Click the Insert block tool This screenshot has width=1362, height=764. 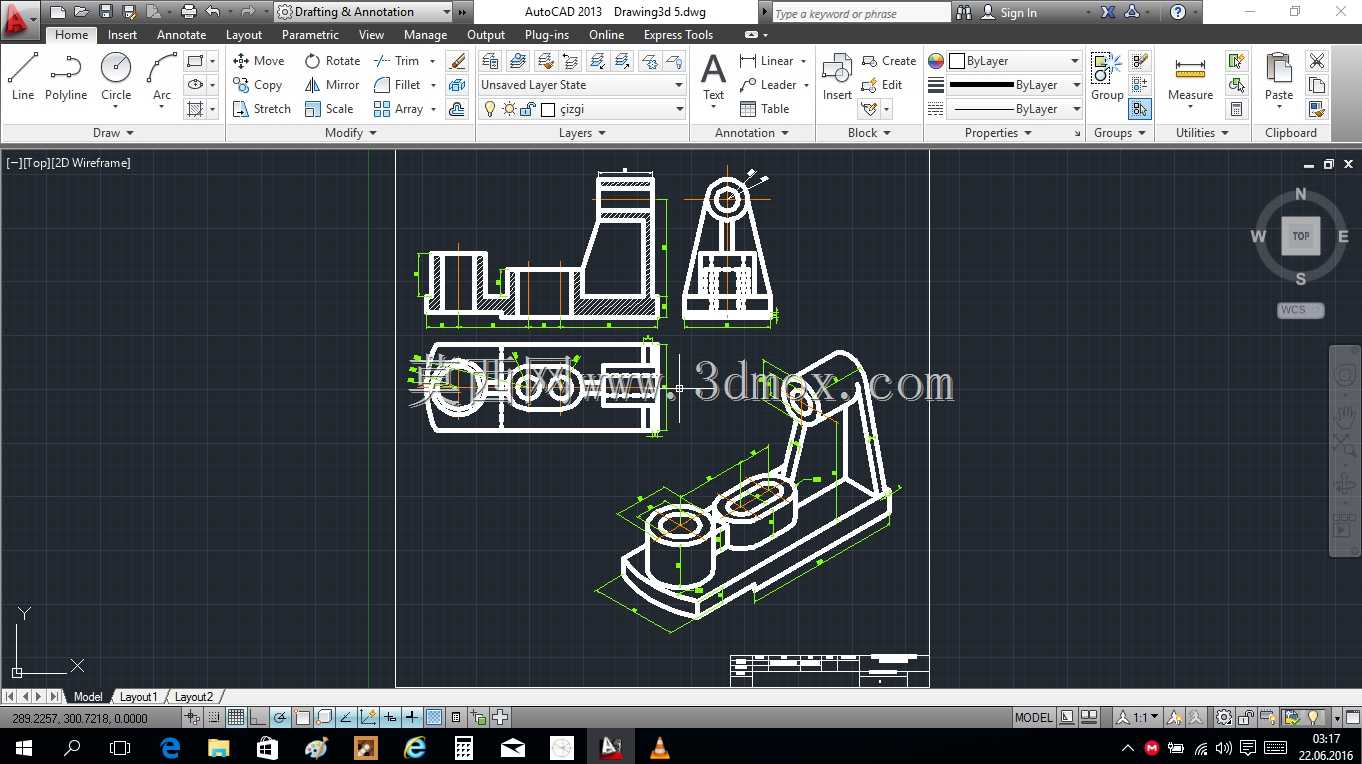[x=837, y=77]
